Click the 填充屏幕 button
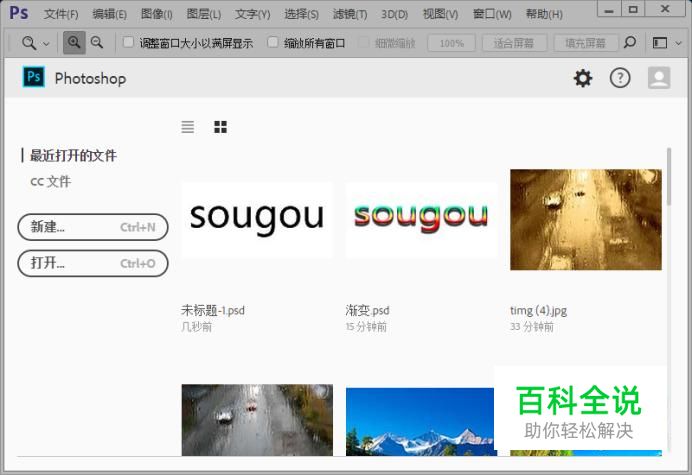The image size is (692, 475). [x=586, y=43]
